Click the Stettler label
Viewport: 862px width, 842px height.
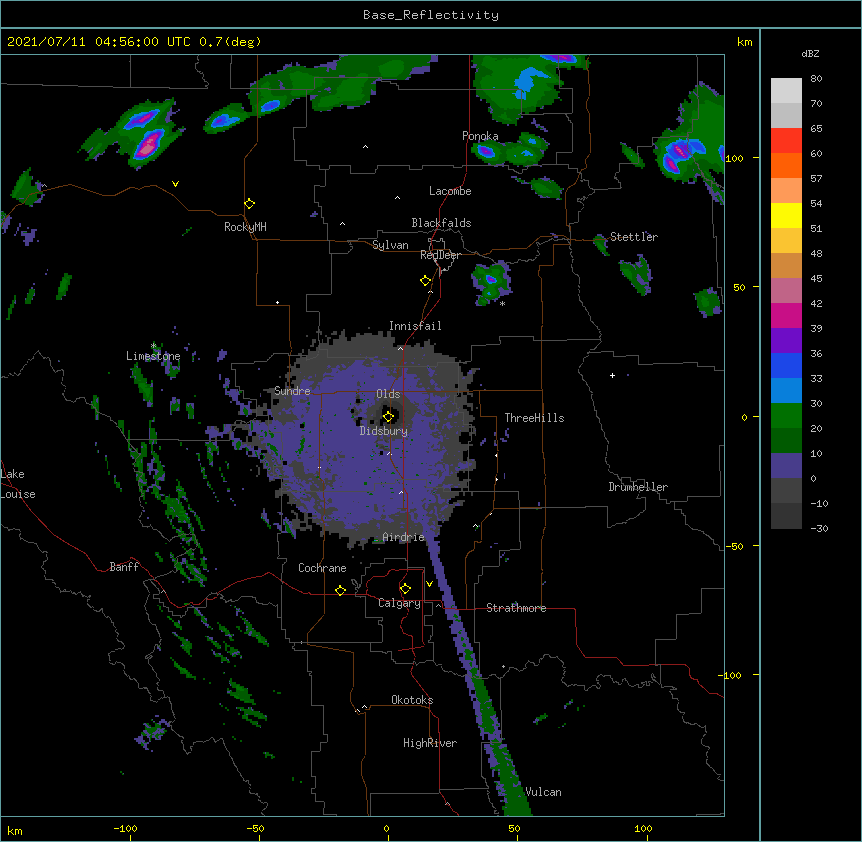click(634, 237)
